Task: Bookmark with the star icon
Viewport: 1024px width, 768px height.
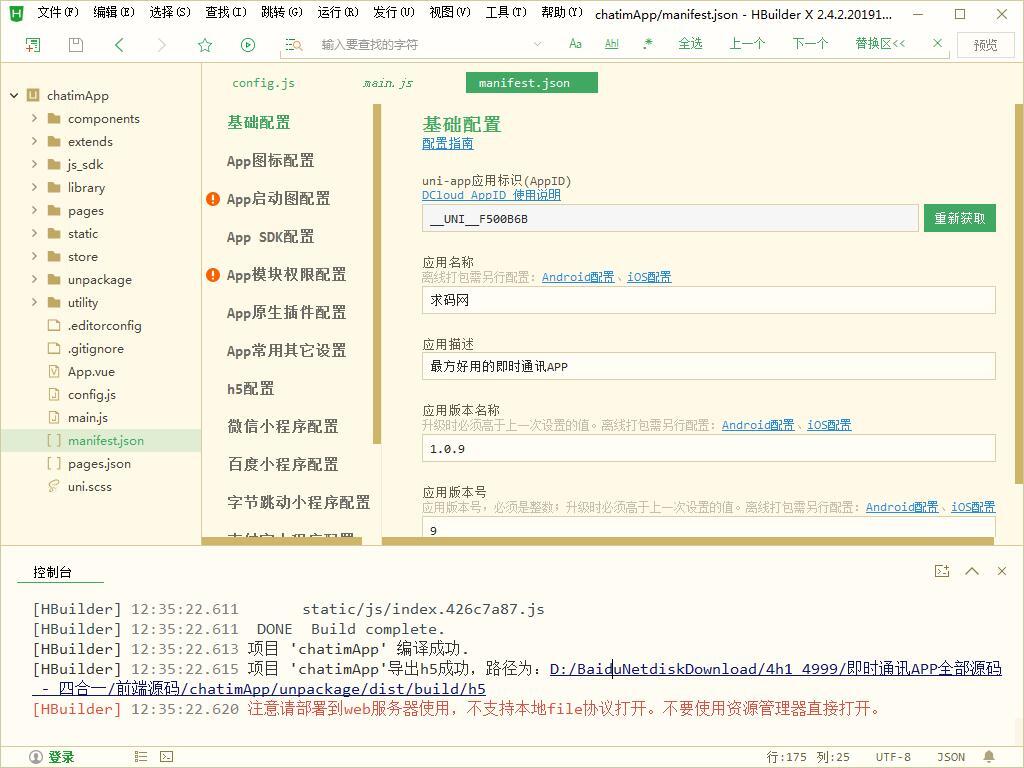Action: (205, 45)
